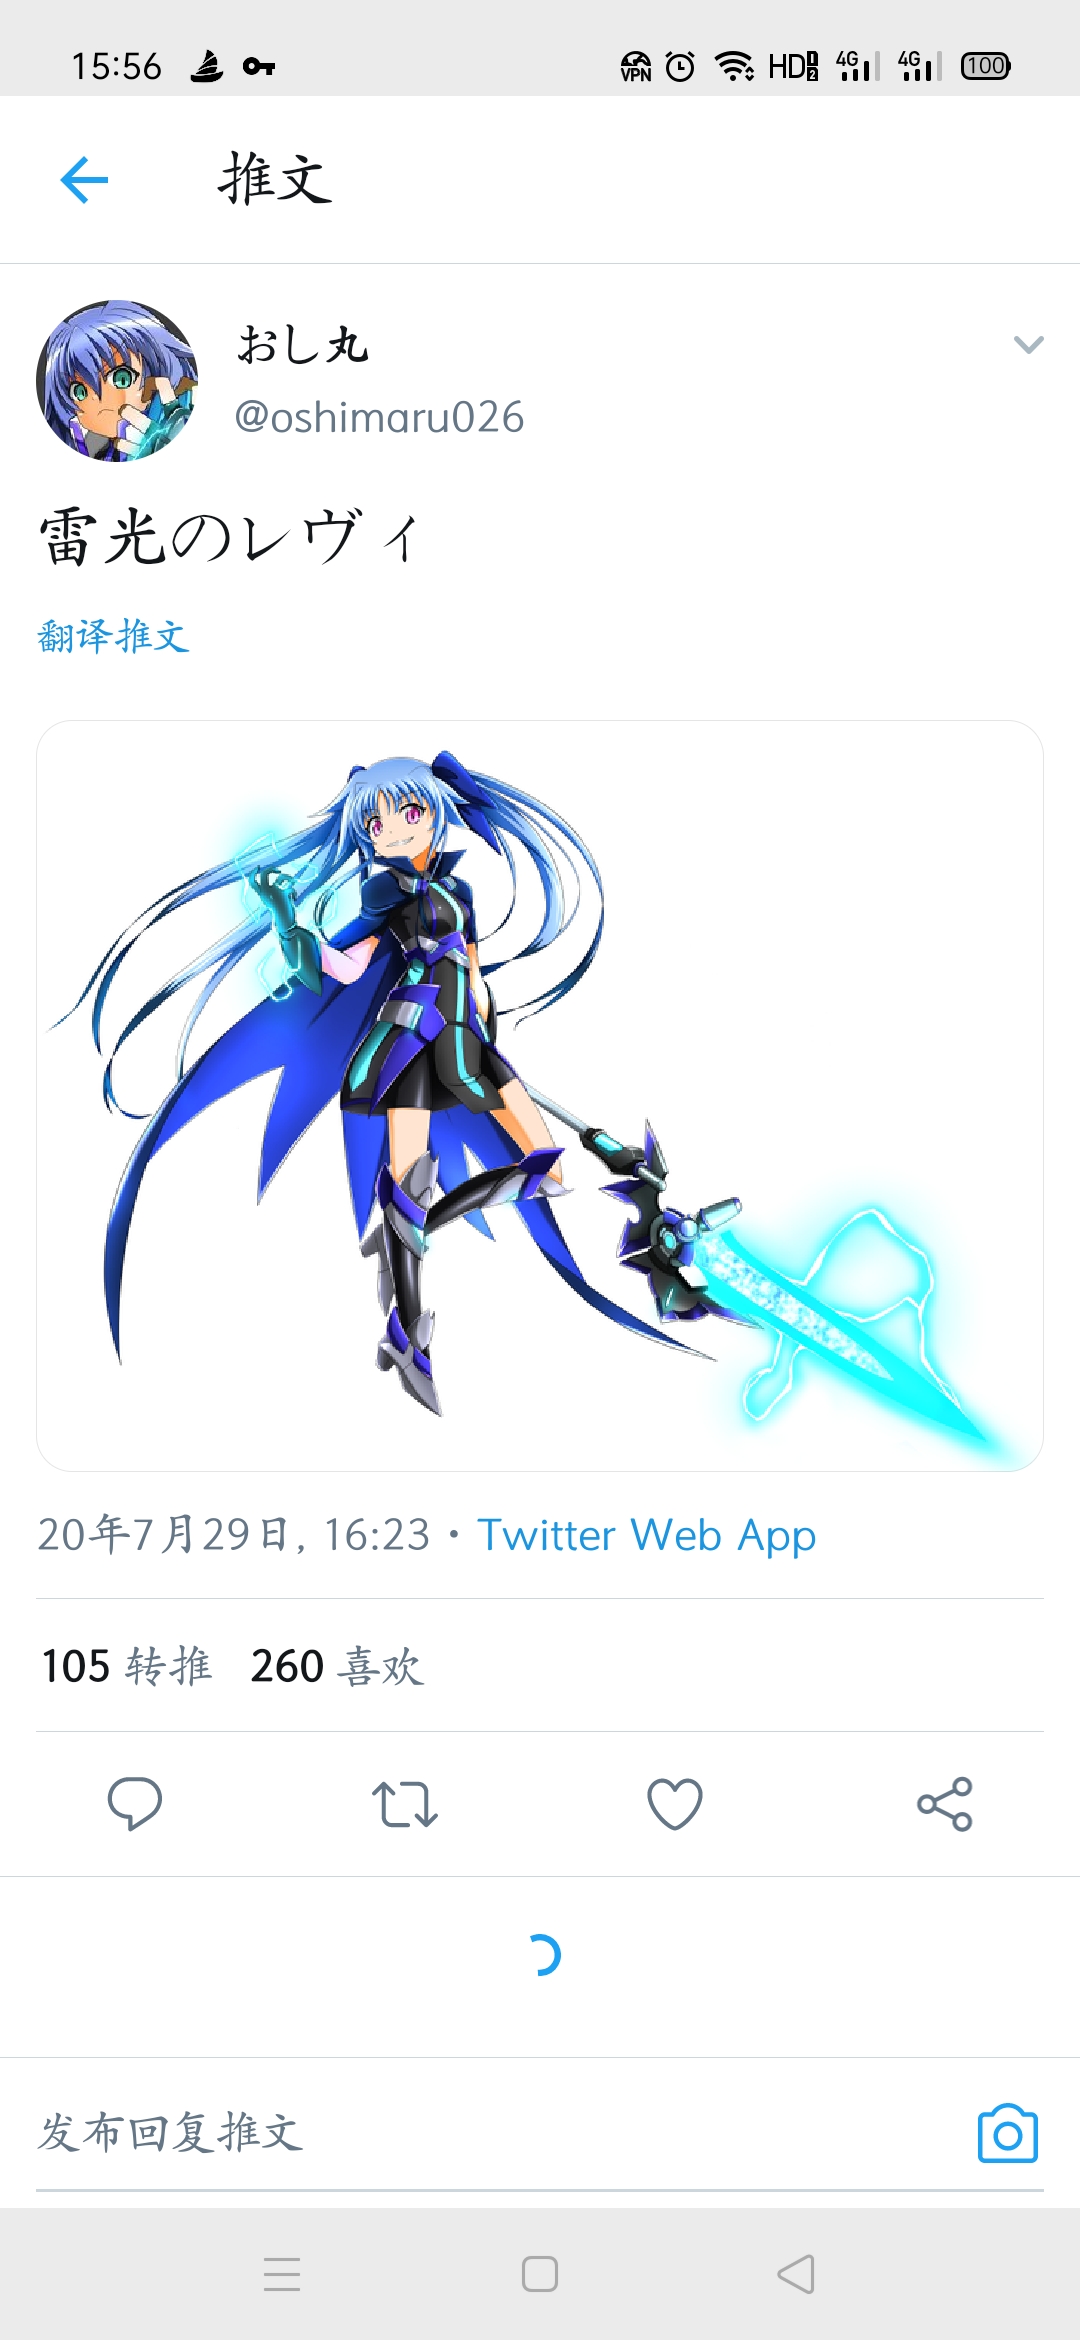This screenshot has height=2340, width=1080.
Task: Open Twitter Web App source link
Action: pos(646,1535)
